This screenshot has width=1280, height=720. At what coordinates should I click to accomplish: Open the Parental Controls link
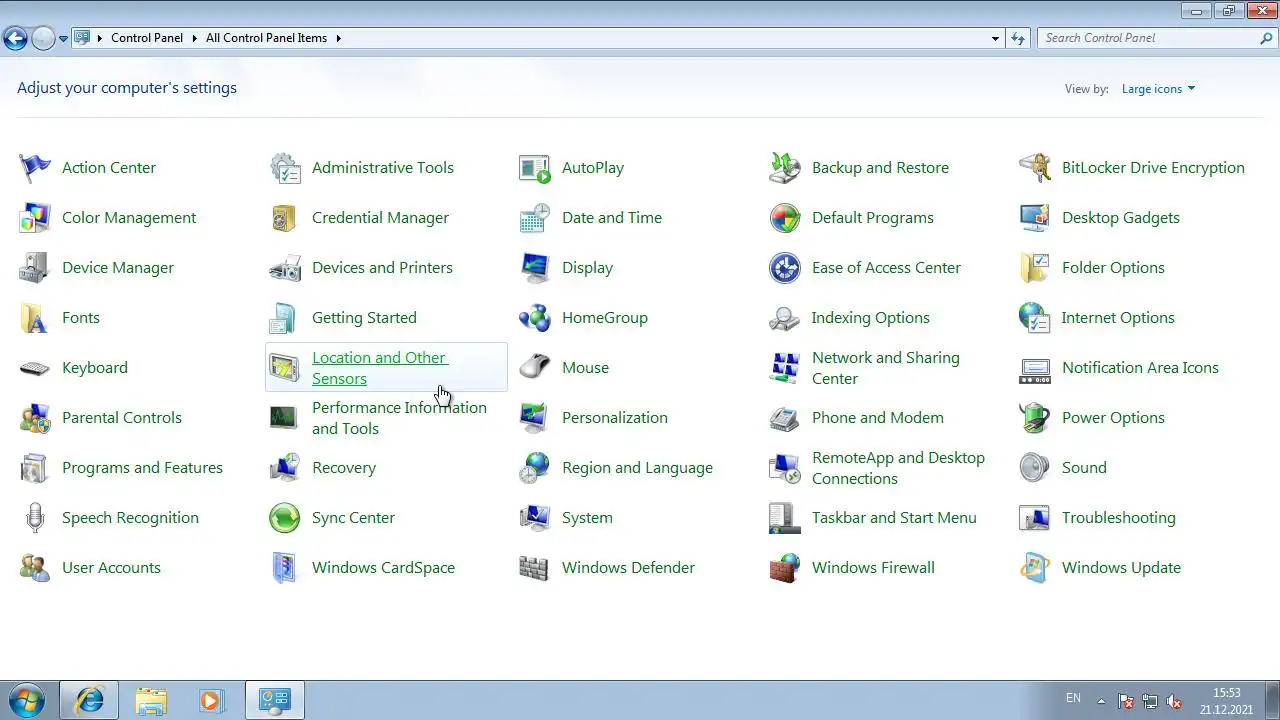[x=121, y=418]
